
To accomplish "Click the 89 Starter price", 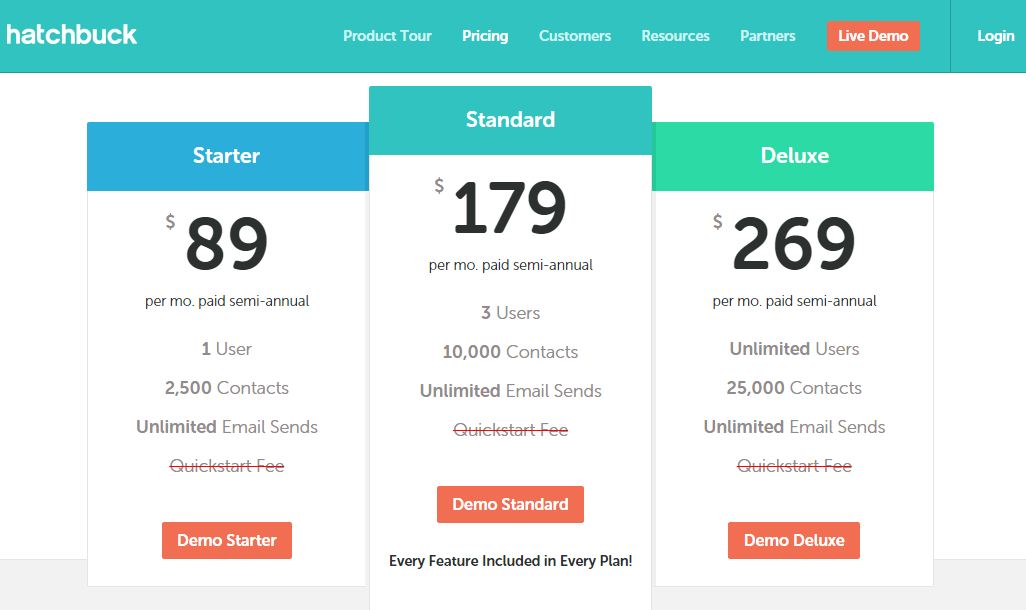I will pyautogui.click(x=226, y=244).
